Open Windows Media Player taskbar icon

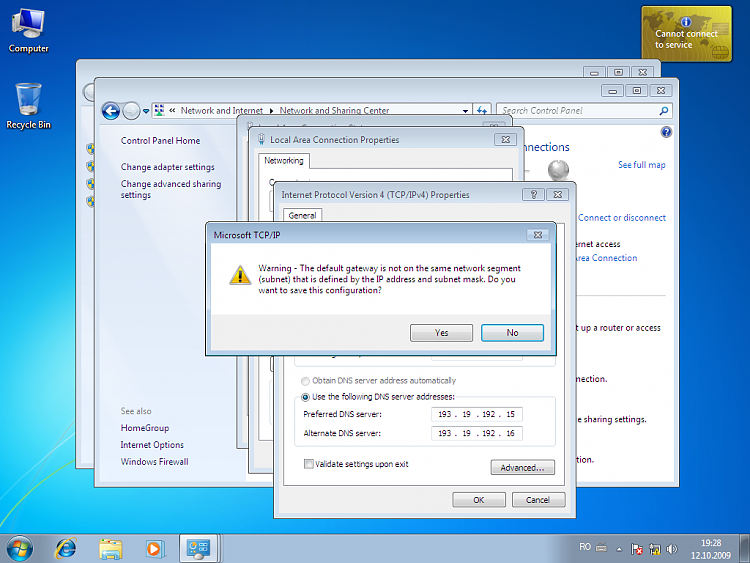[154, 548]
